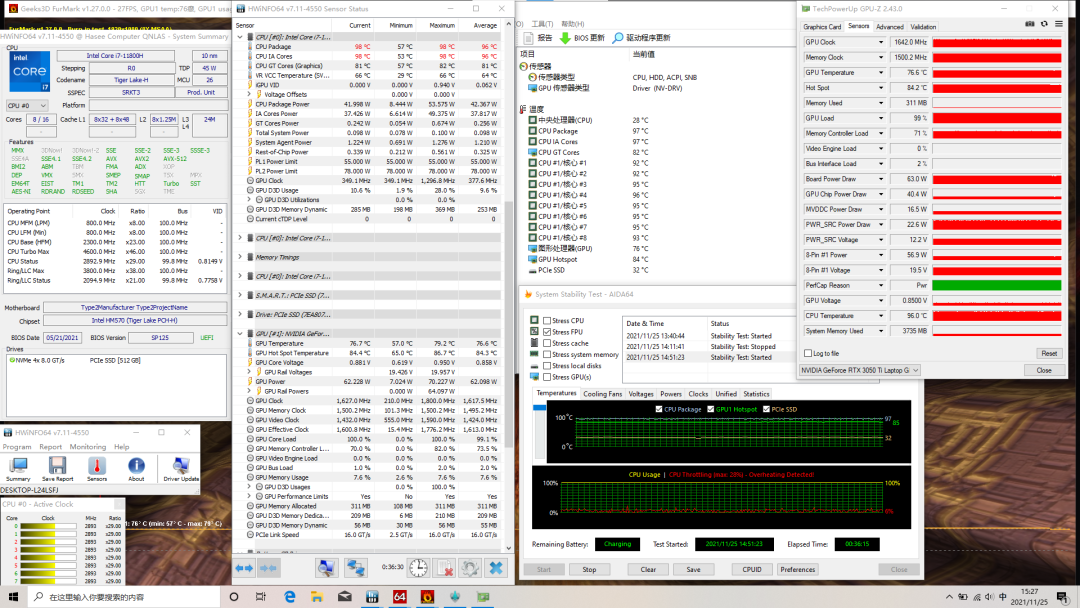Click the network computers icon in Sensor Status
This screenshot has height=608, width=1080.
point(355,568)
